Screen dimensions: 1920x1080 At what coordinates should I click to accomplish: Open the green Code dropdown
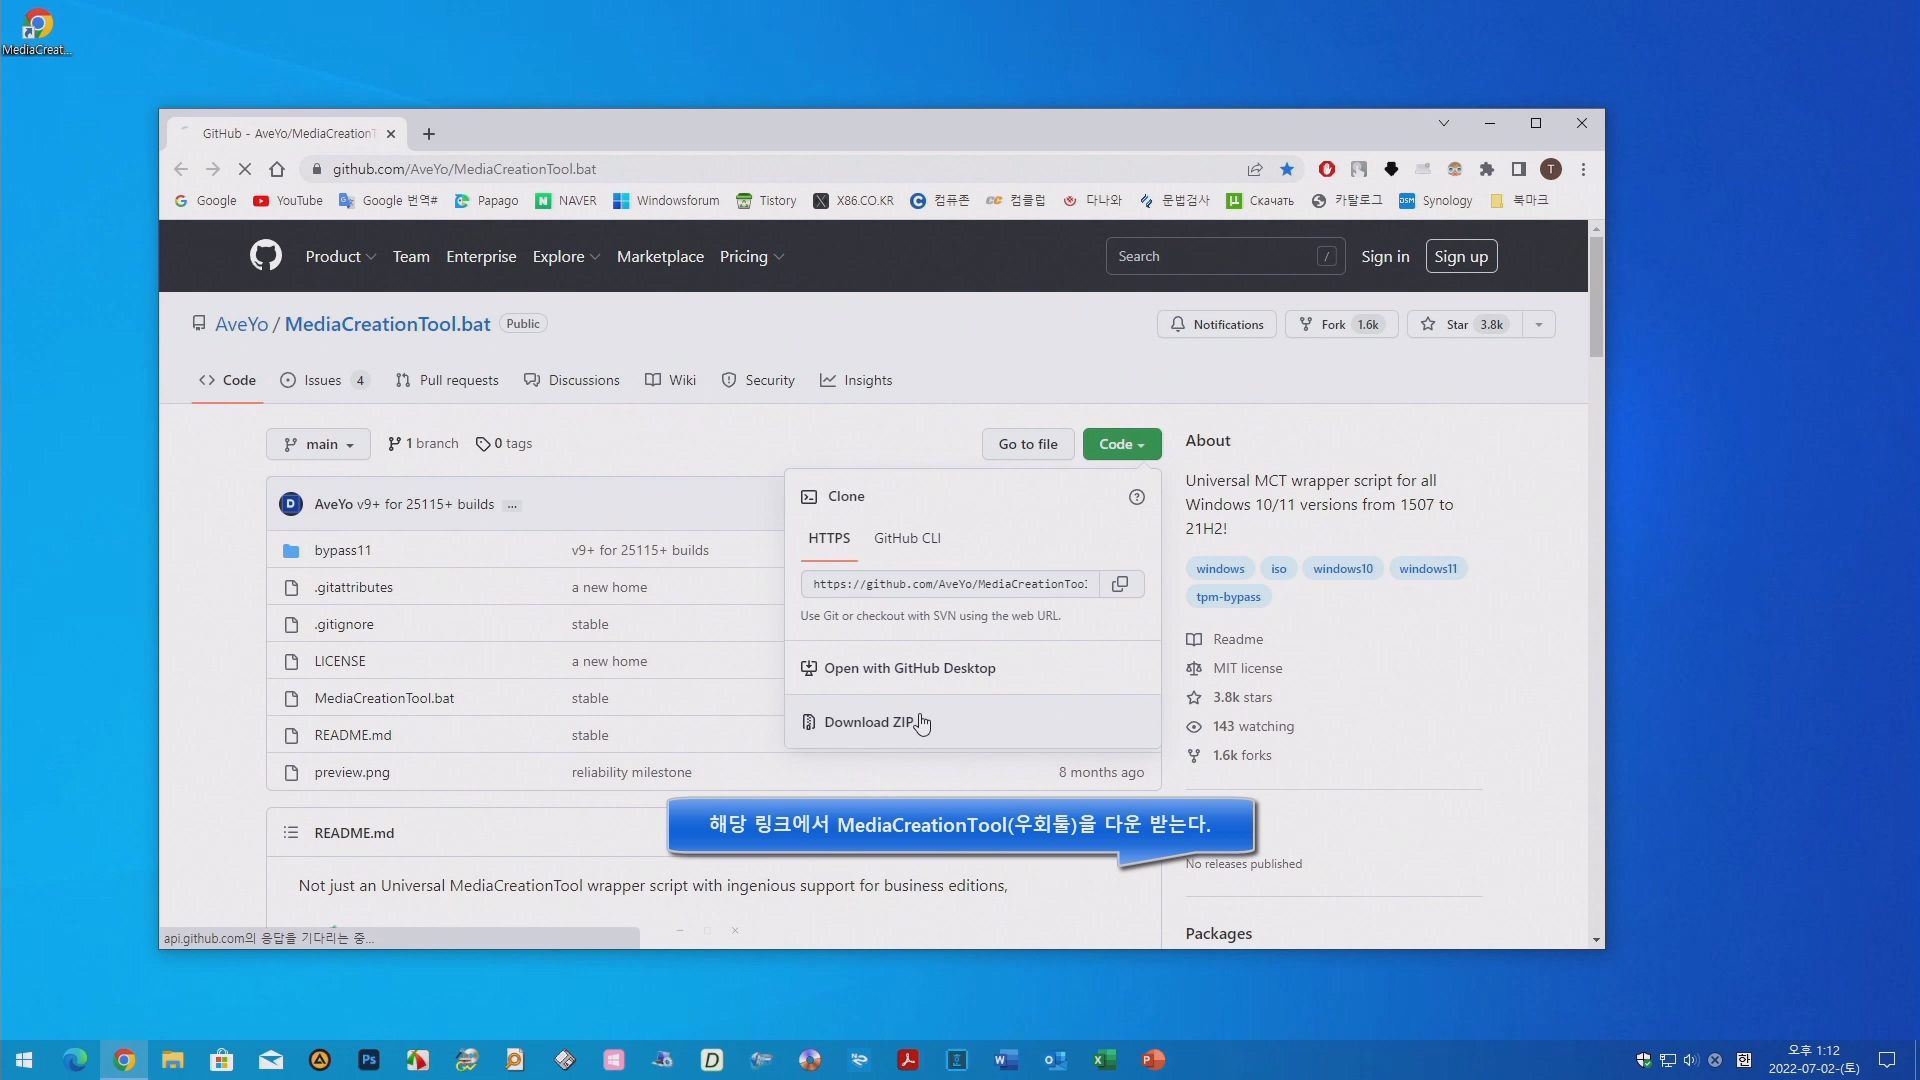[x=1122, y=444]
